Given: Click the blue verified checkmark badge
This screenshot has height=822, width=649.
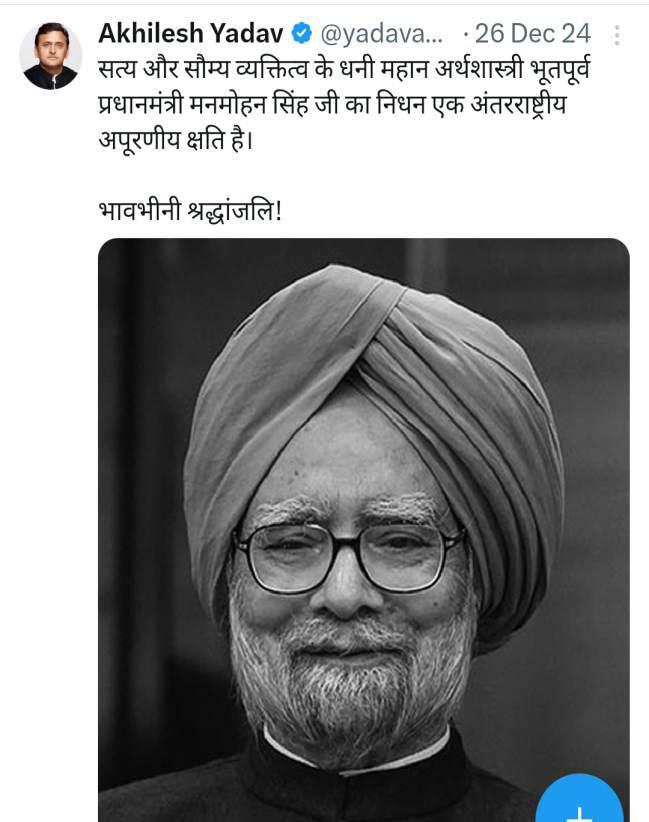Looking at the screenshot, I should coord(301,34).
